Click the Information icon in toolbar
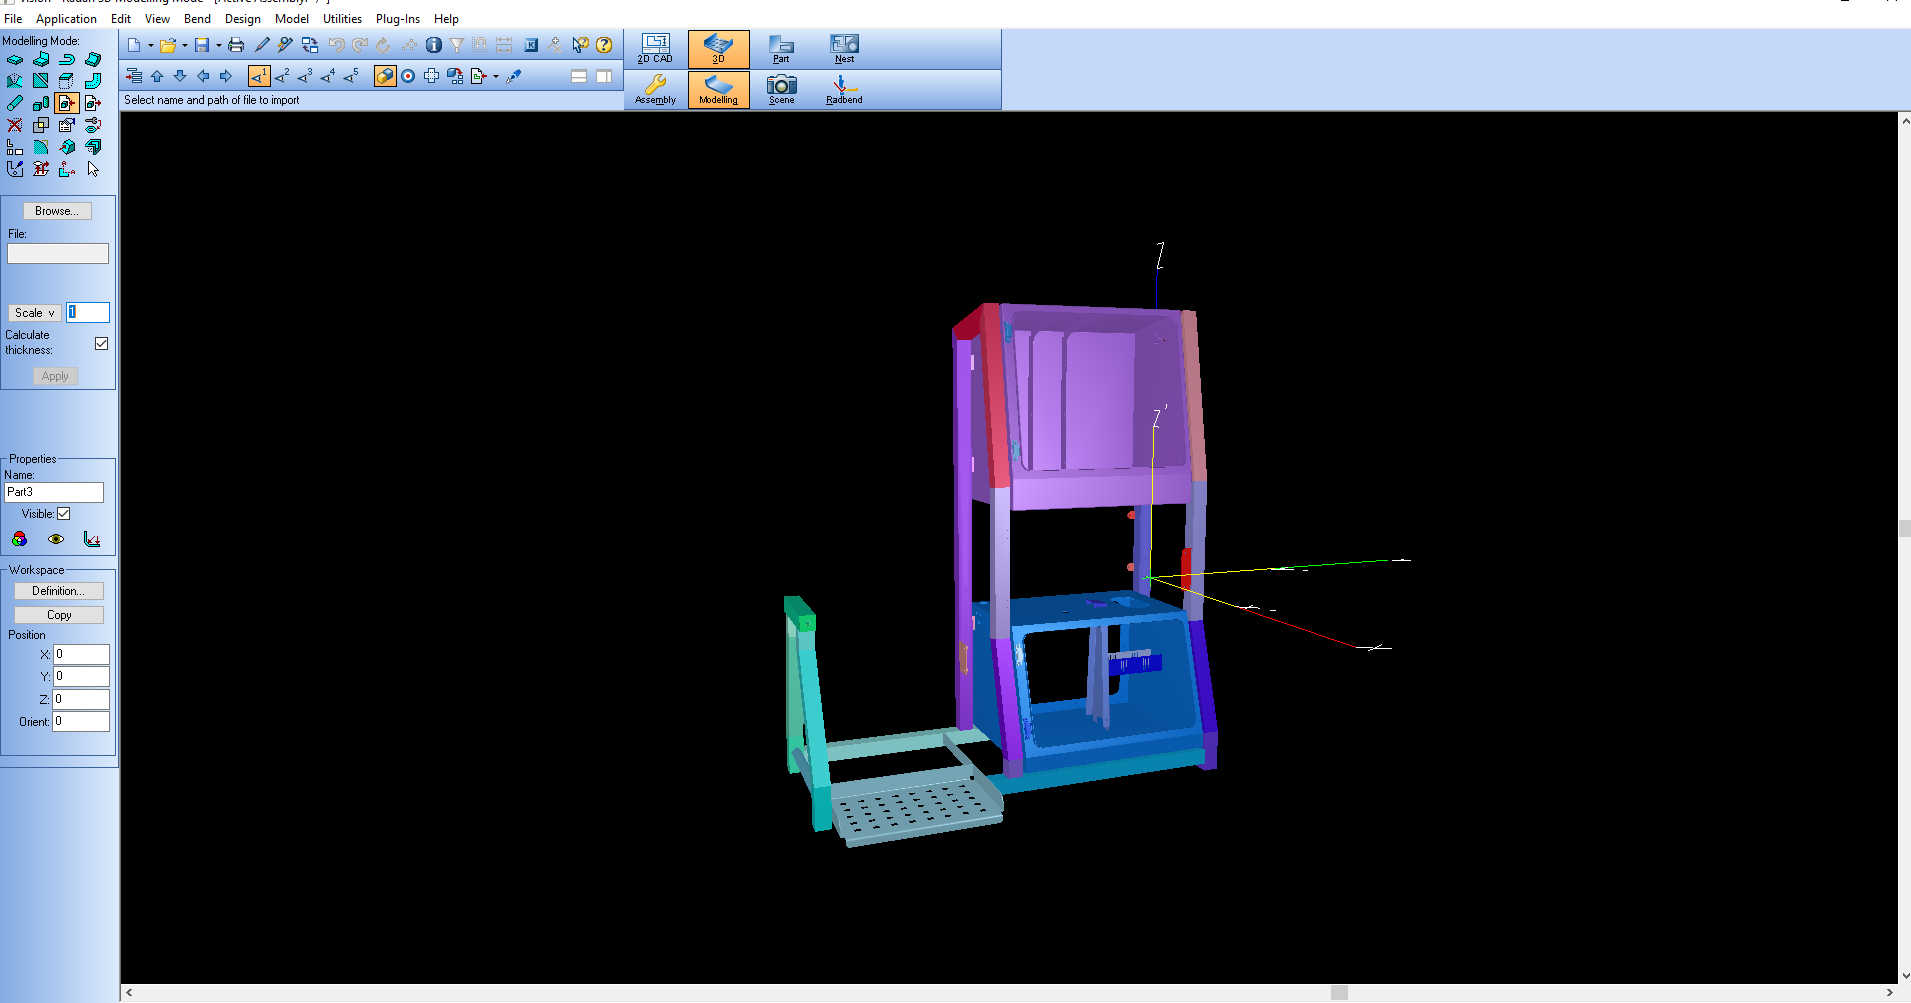The height and width of the screenshot is (1003, 1911). coord(433,45)
